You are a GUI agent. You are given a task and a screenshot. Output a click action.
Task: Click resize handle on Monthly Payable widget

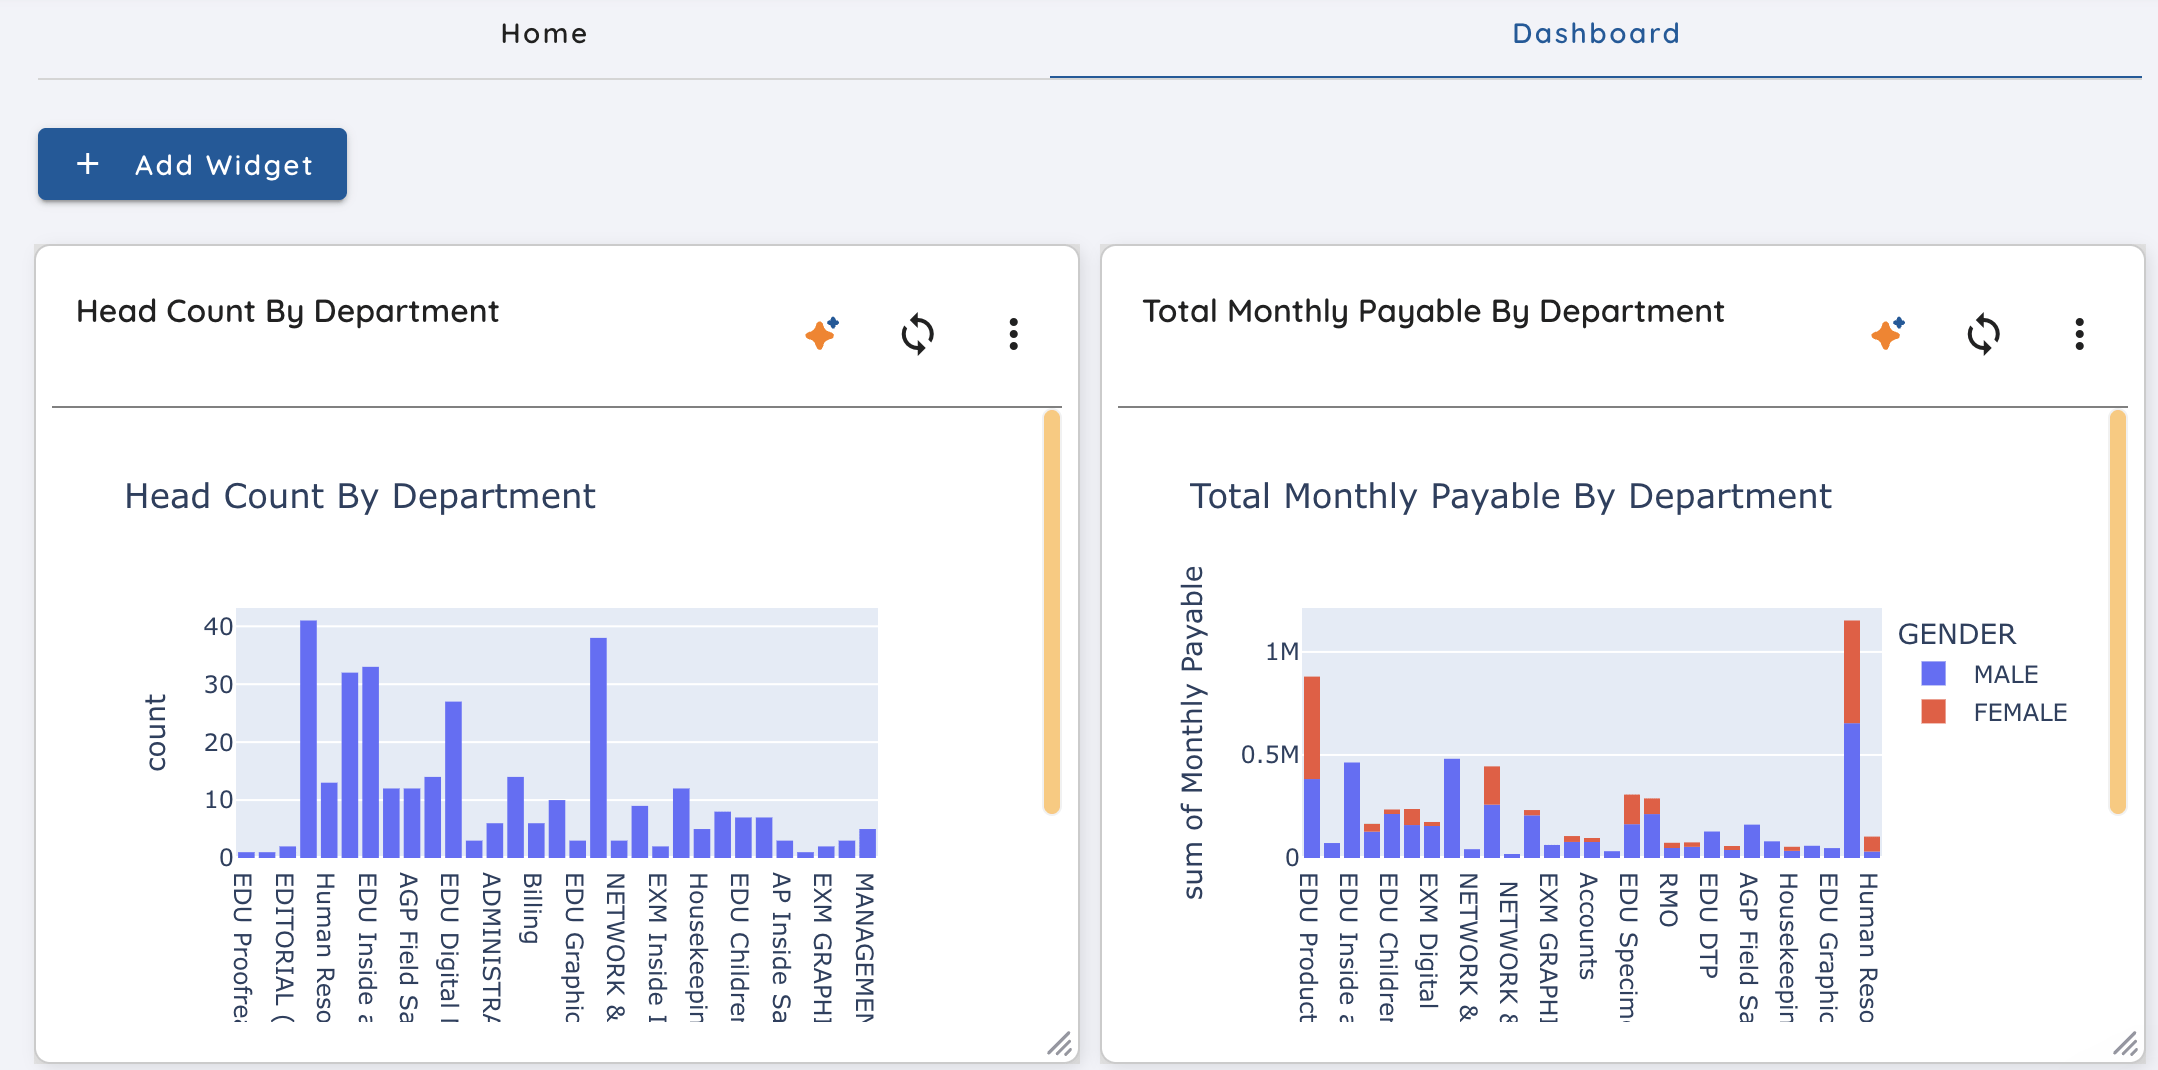click(x=2125, y=1044)
